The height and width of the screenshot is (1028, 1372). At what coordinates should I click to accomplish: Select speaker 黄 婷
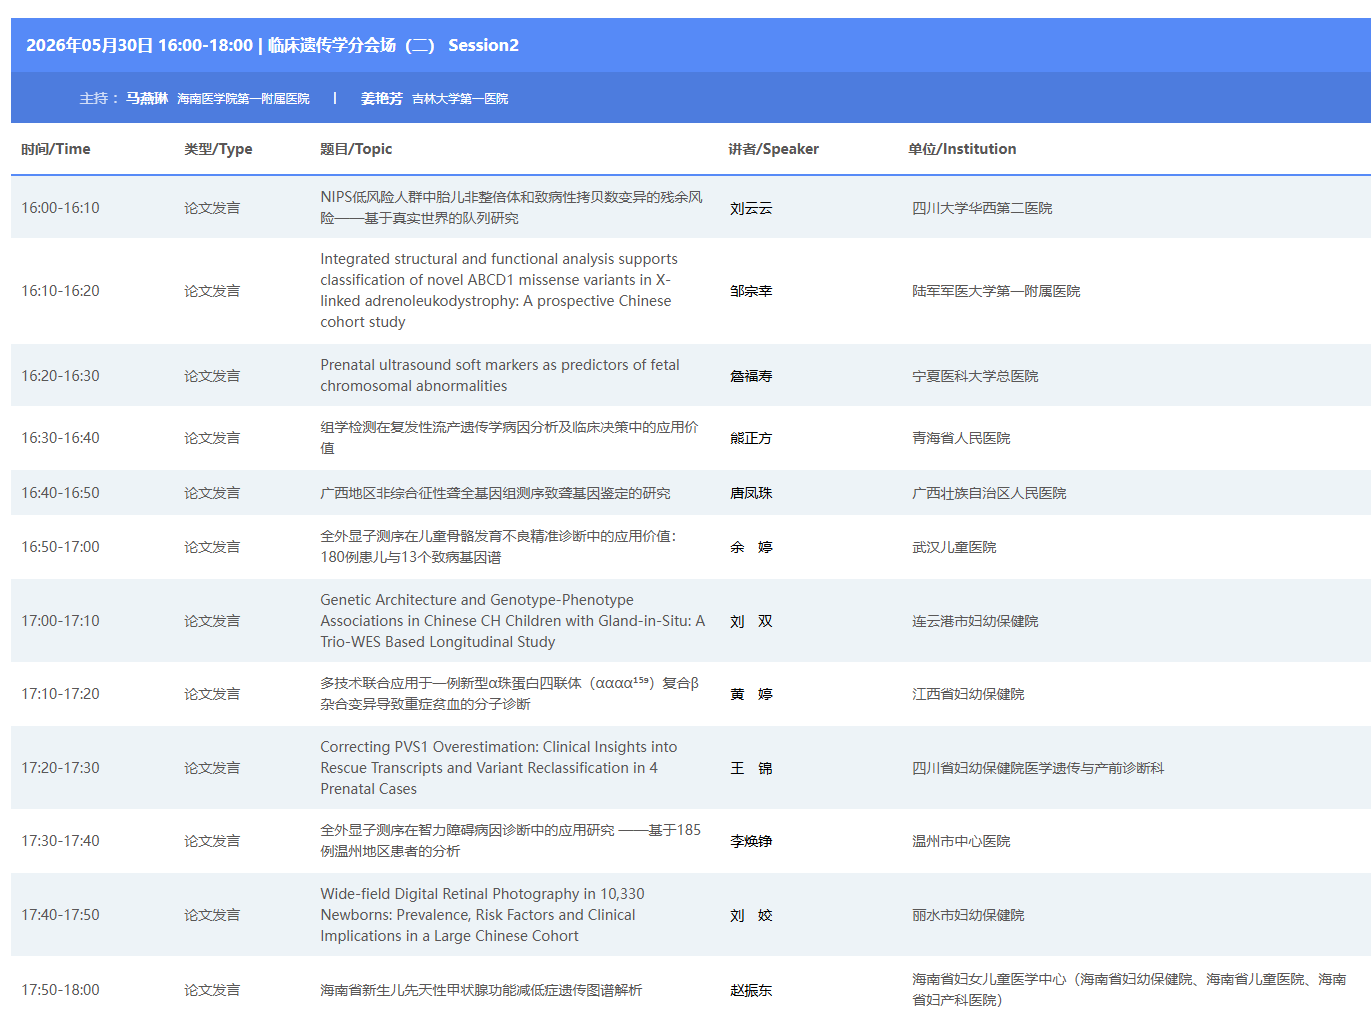(x=751, y=694)
